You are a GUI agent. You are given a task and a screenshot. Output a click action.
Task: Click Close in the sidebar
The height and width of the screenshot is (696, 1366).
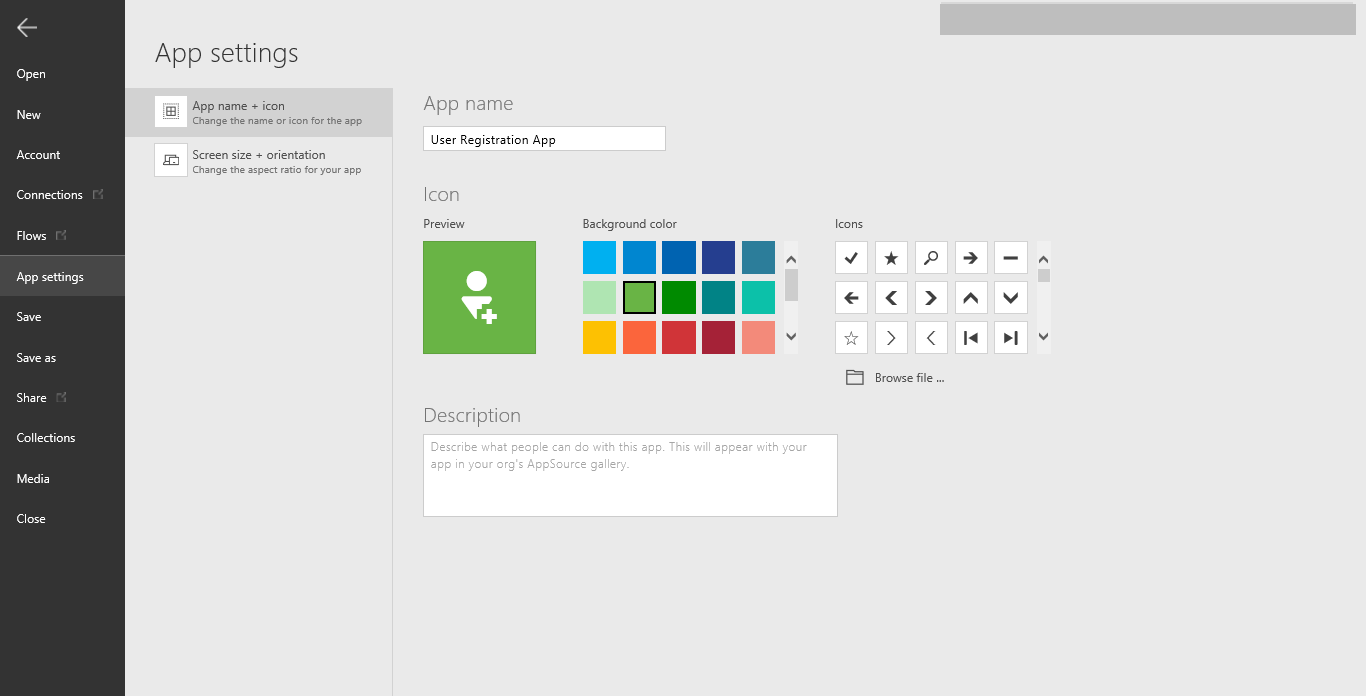point(62,519)
